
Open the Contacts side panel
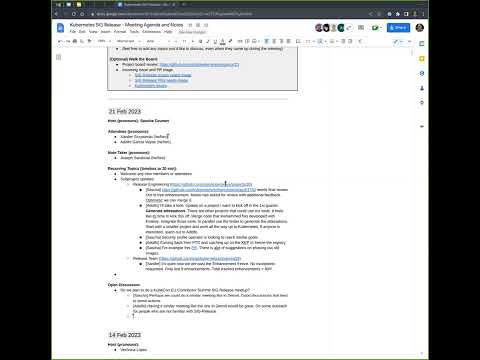[422, 88]
